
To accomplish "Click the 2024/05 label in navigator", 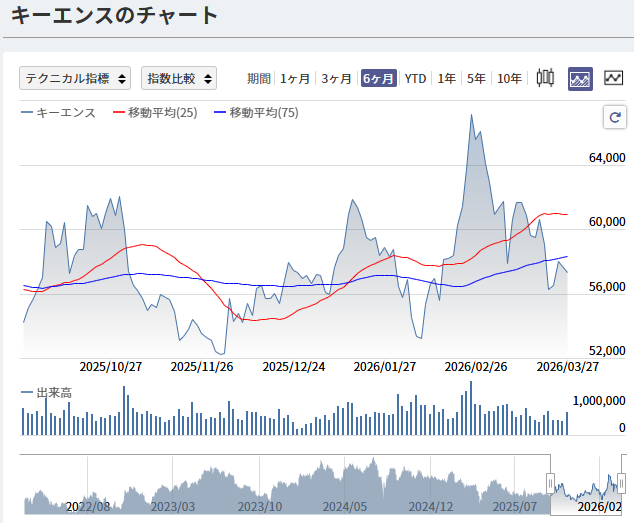I will click(x=345, y=506).
